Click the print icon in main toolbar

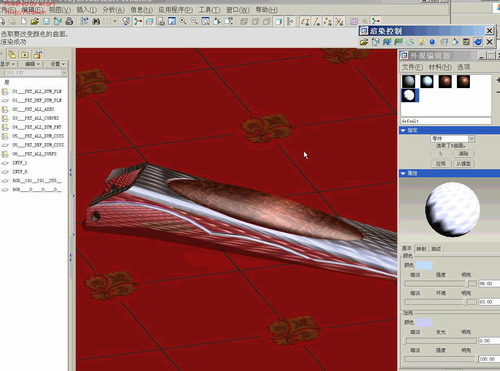click(x=69, y=22)
